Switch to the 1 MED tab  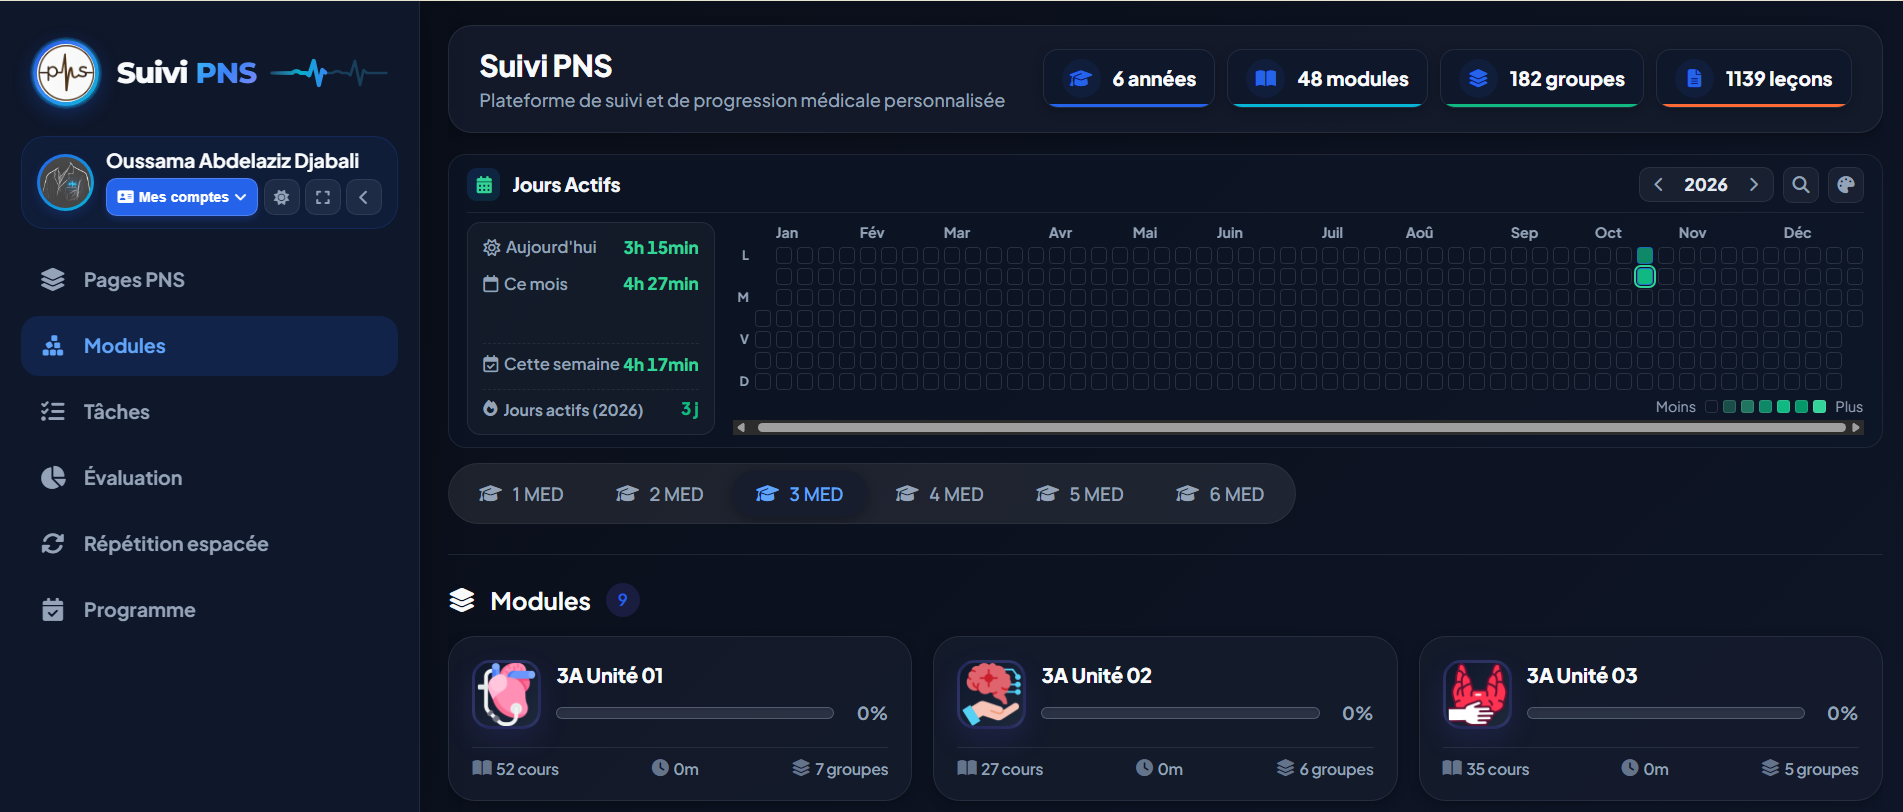[521, 494]
